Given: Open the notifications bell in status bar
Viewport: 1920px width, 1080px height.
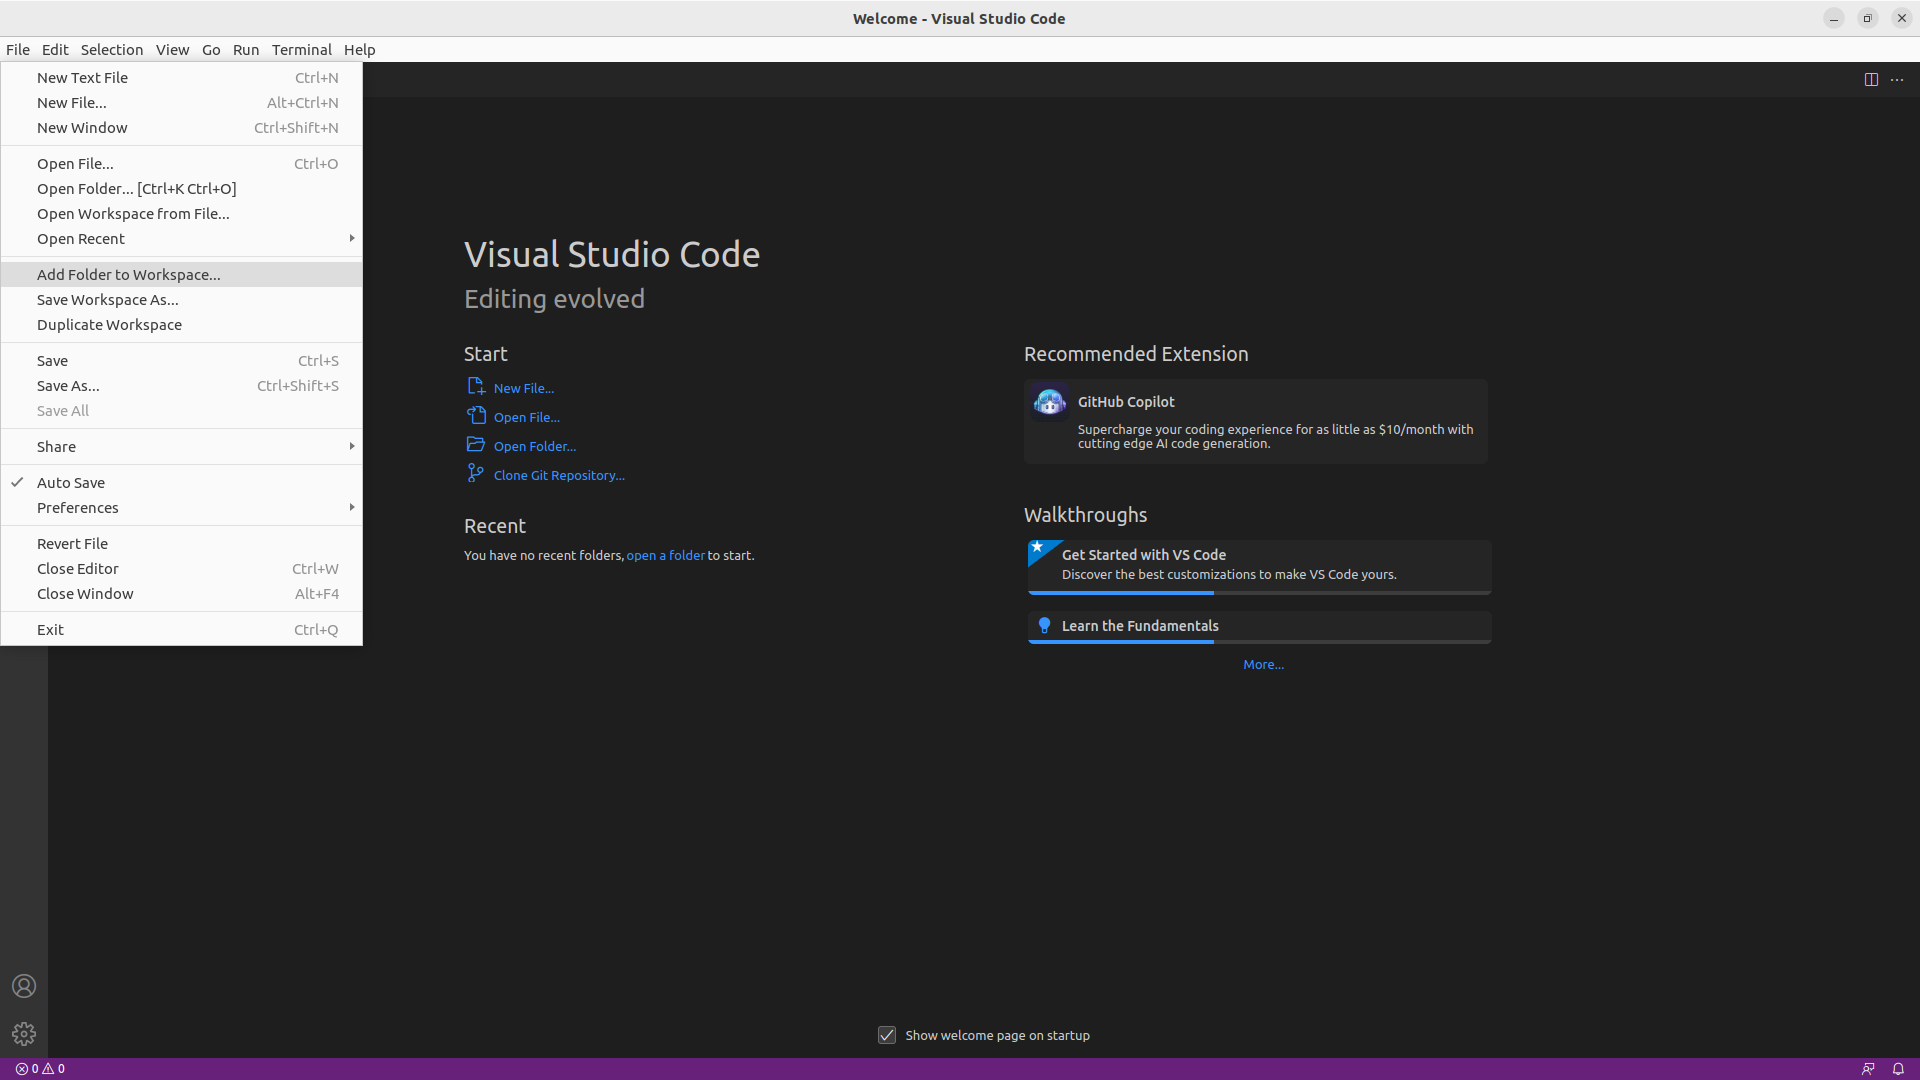Looking at the screenshot, I should (x=1898, y=1069).
